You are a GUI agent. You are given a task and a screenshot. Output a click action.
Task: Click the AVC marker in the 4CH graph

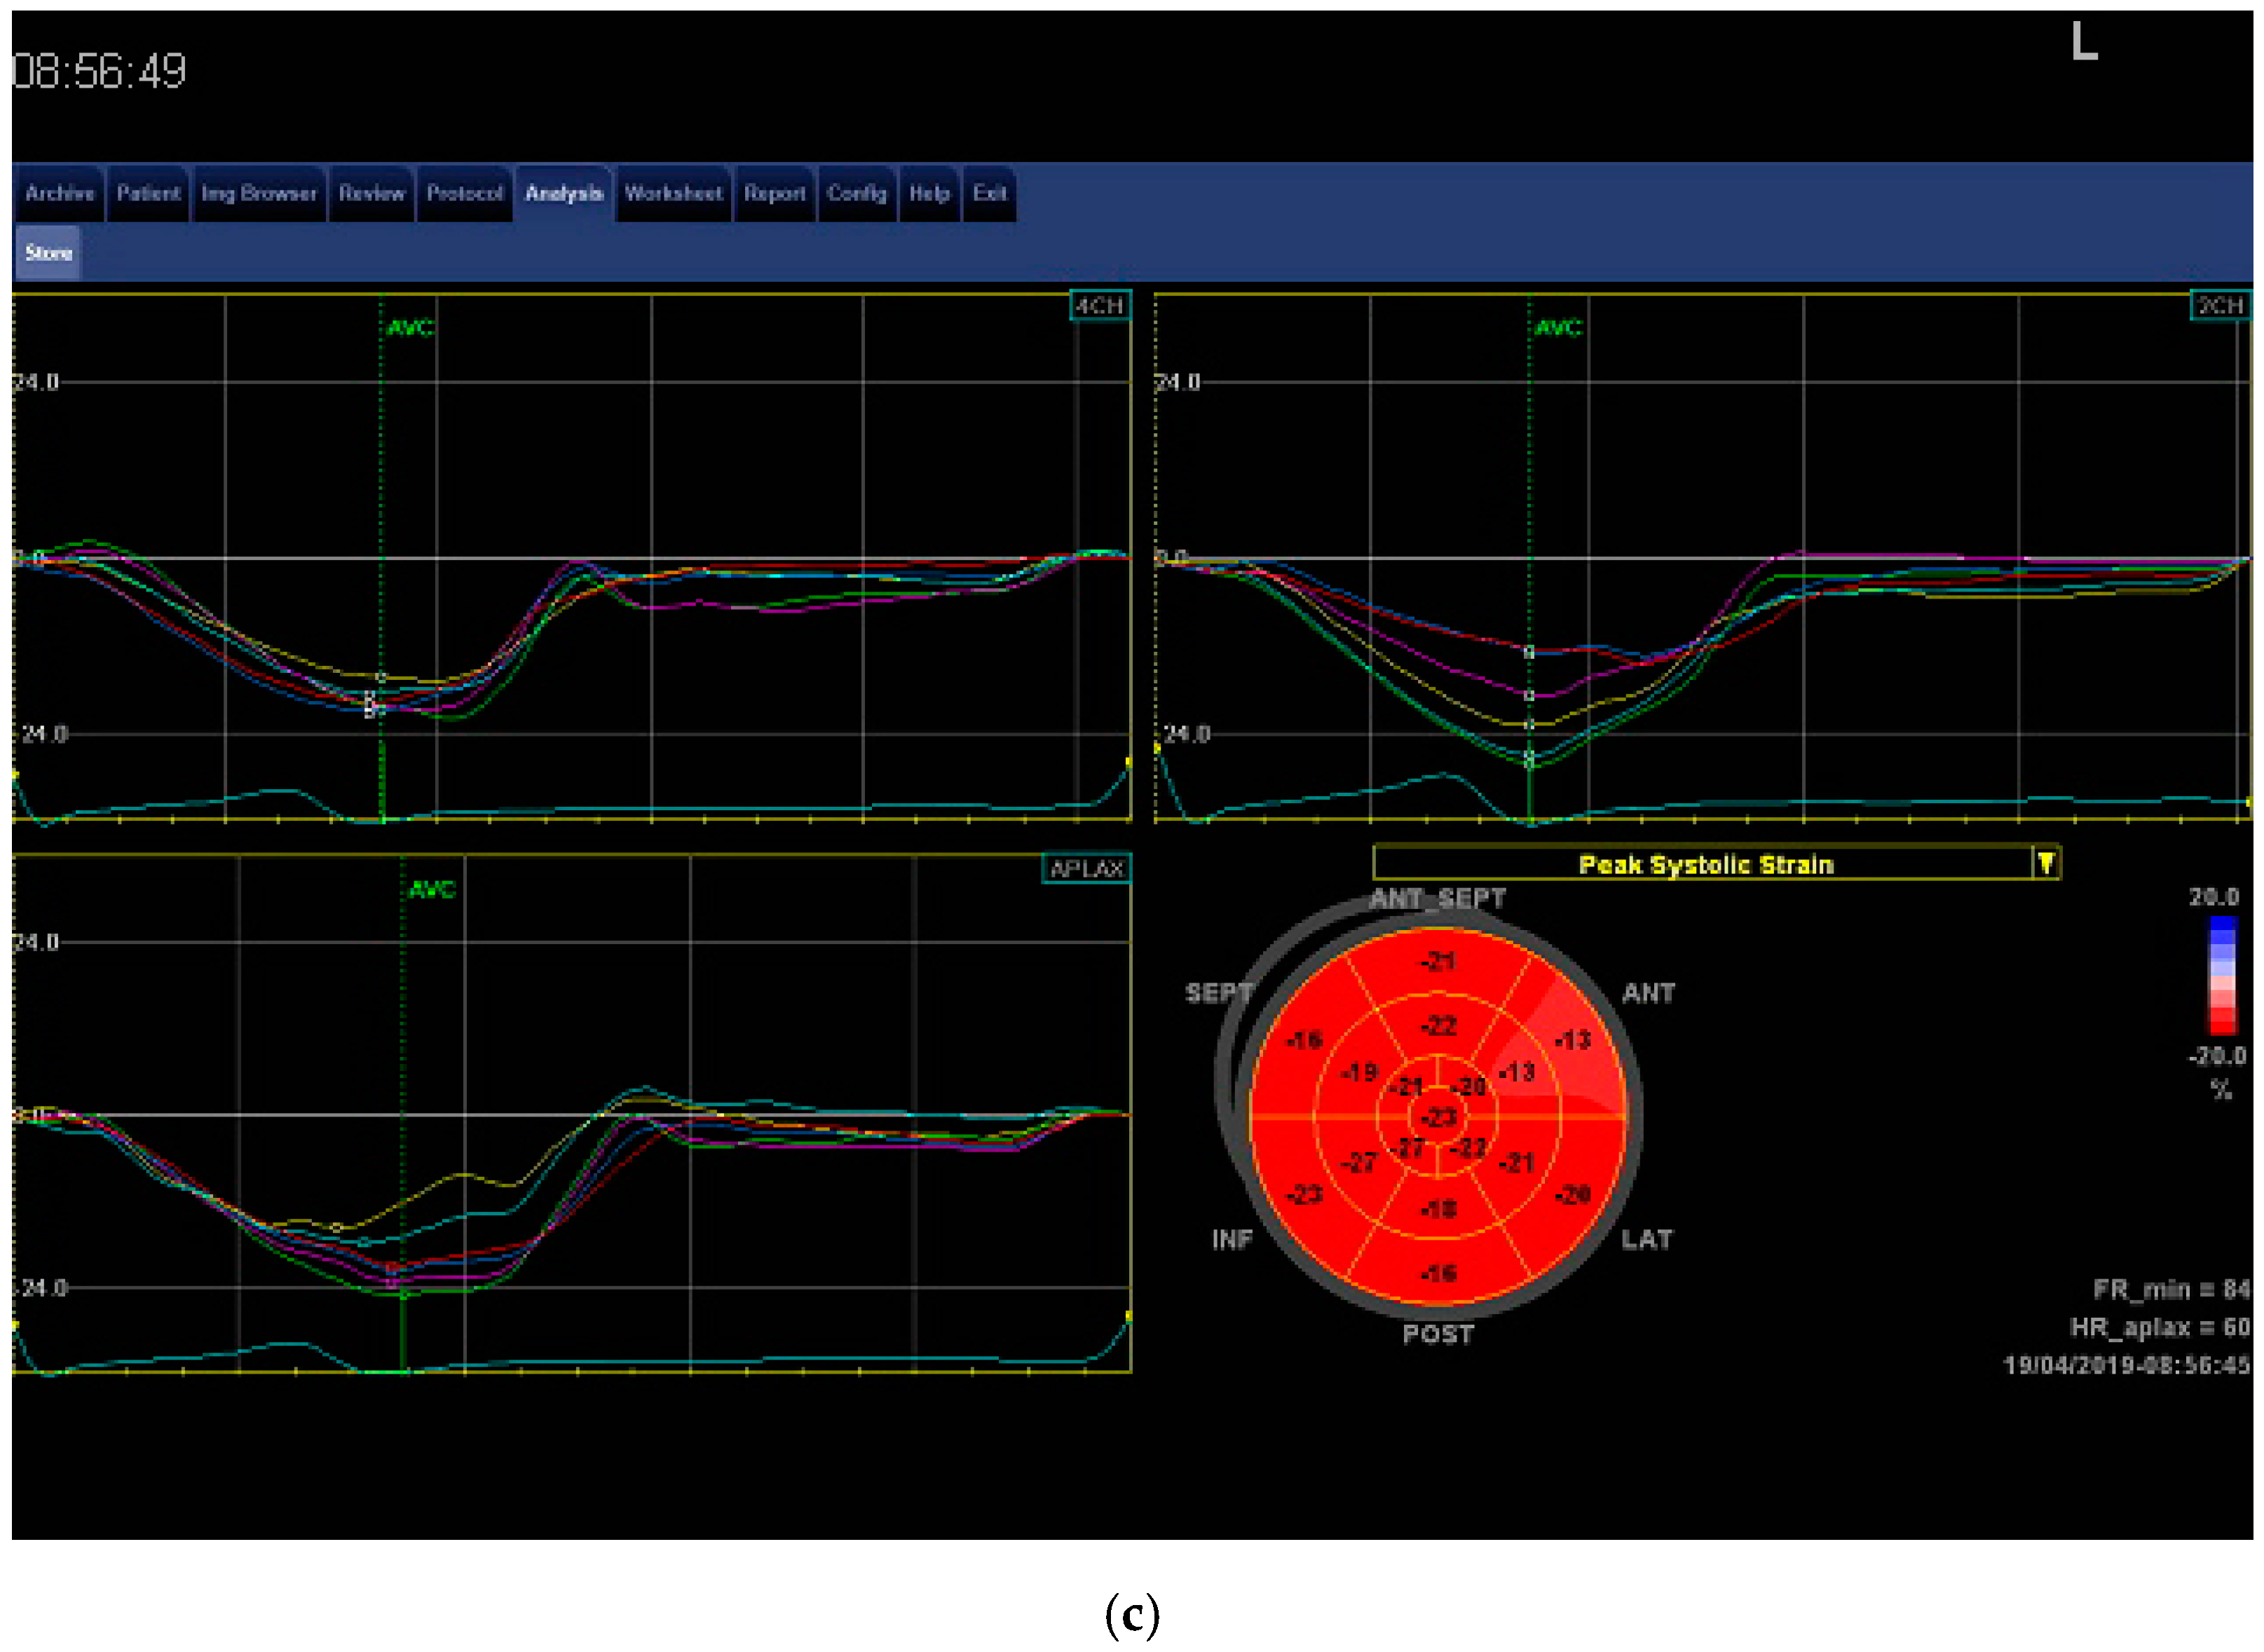(410, 328)
